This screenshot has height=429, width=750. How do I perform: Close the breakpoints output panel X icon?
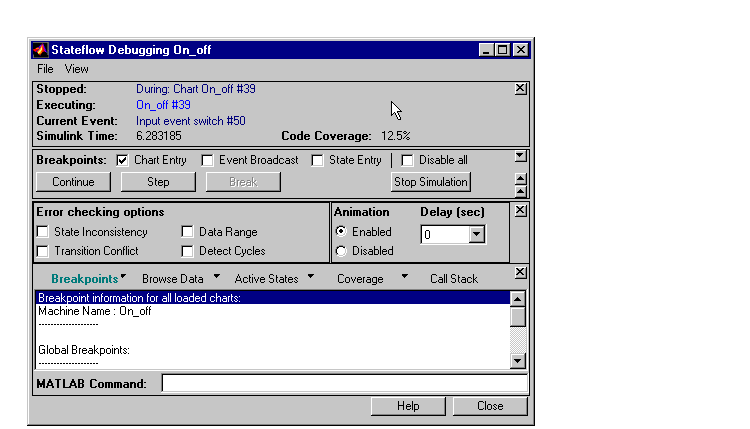tap(520, 273)
